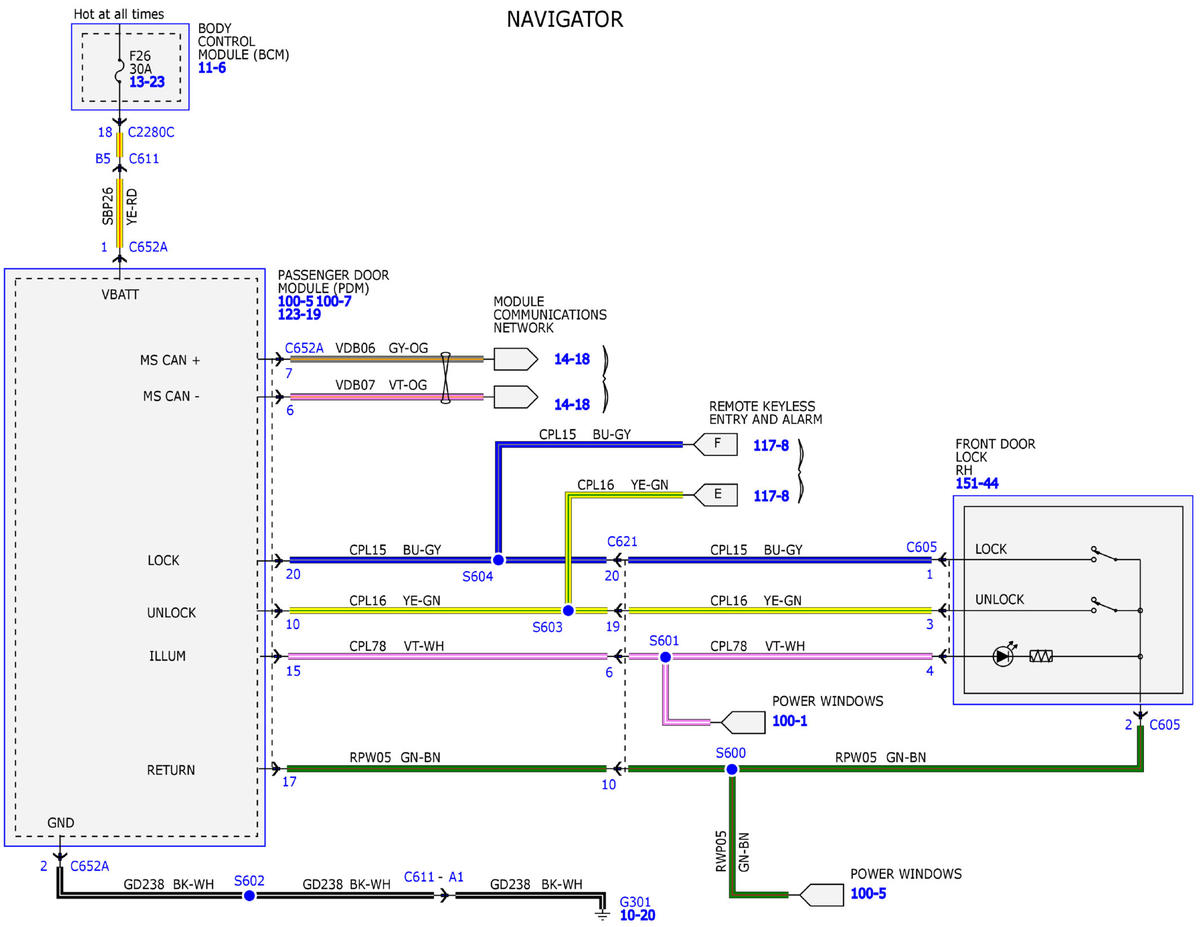The width and height of the screenshot is (1200, 927).
Task: Open the 100-7 PDM reference link
Action: point(334,300)
